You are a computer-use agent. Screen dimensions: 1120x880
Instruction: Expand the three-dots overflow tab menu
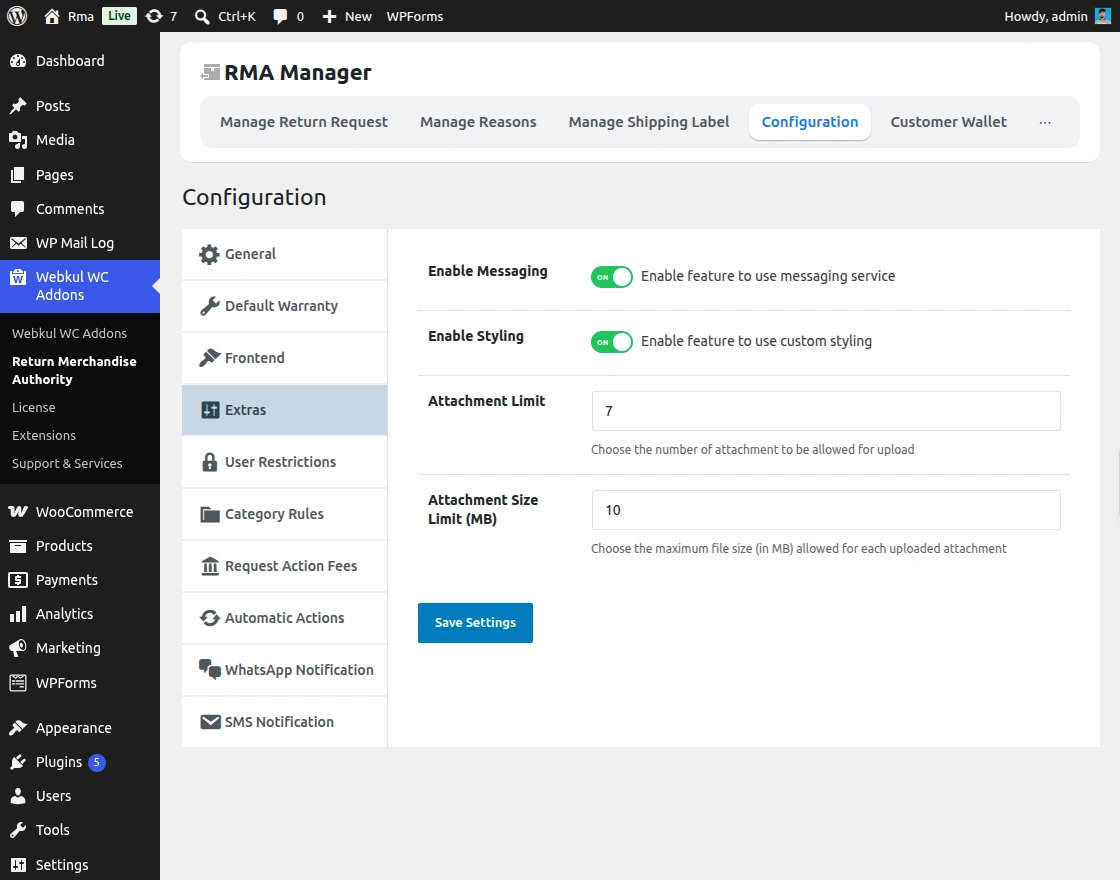(x=1045, y=122)
